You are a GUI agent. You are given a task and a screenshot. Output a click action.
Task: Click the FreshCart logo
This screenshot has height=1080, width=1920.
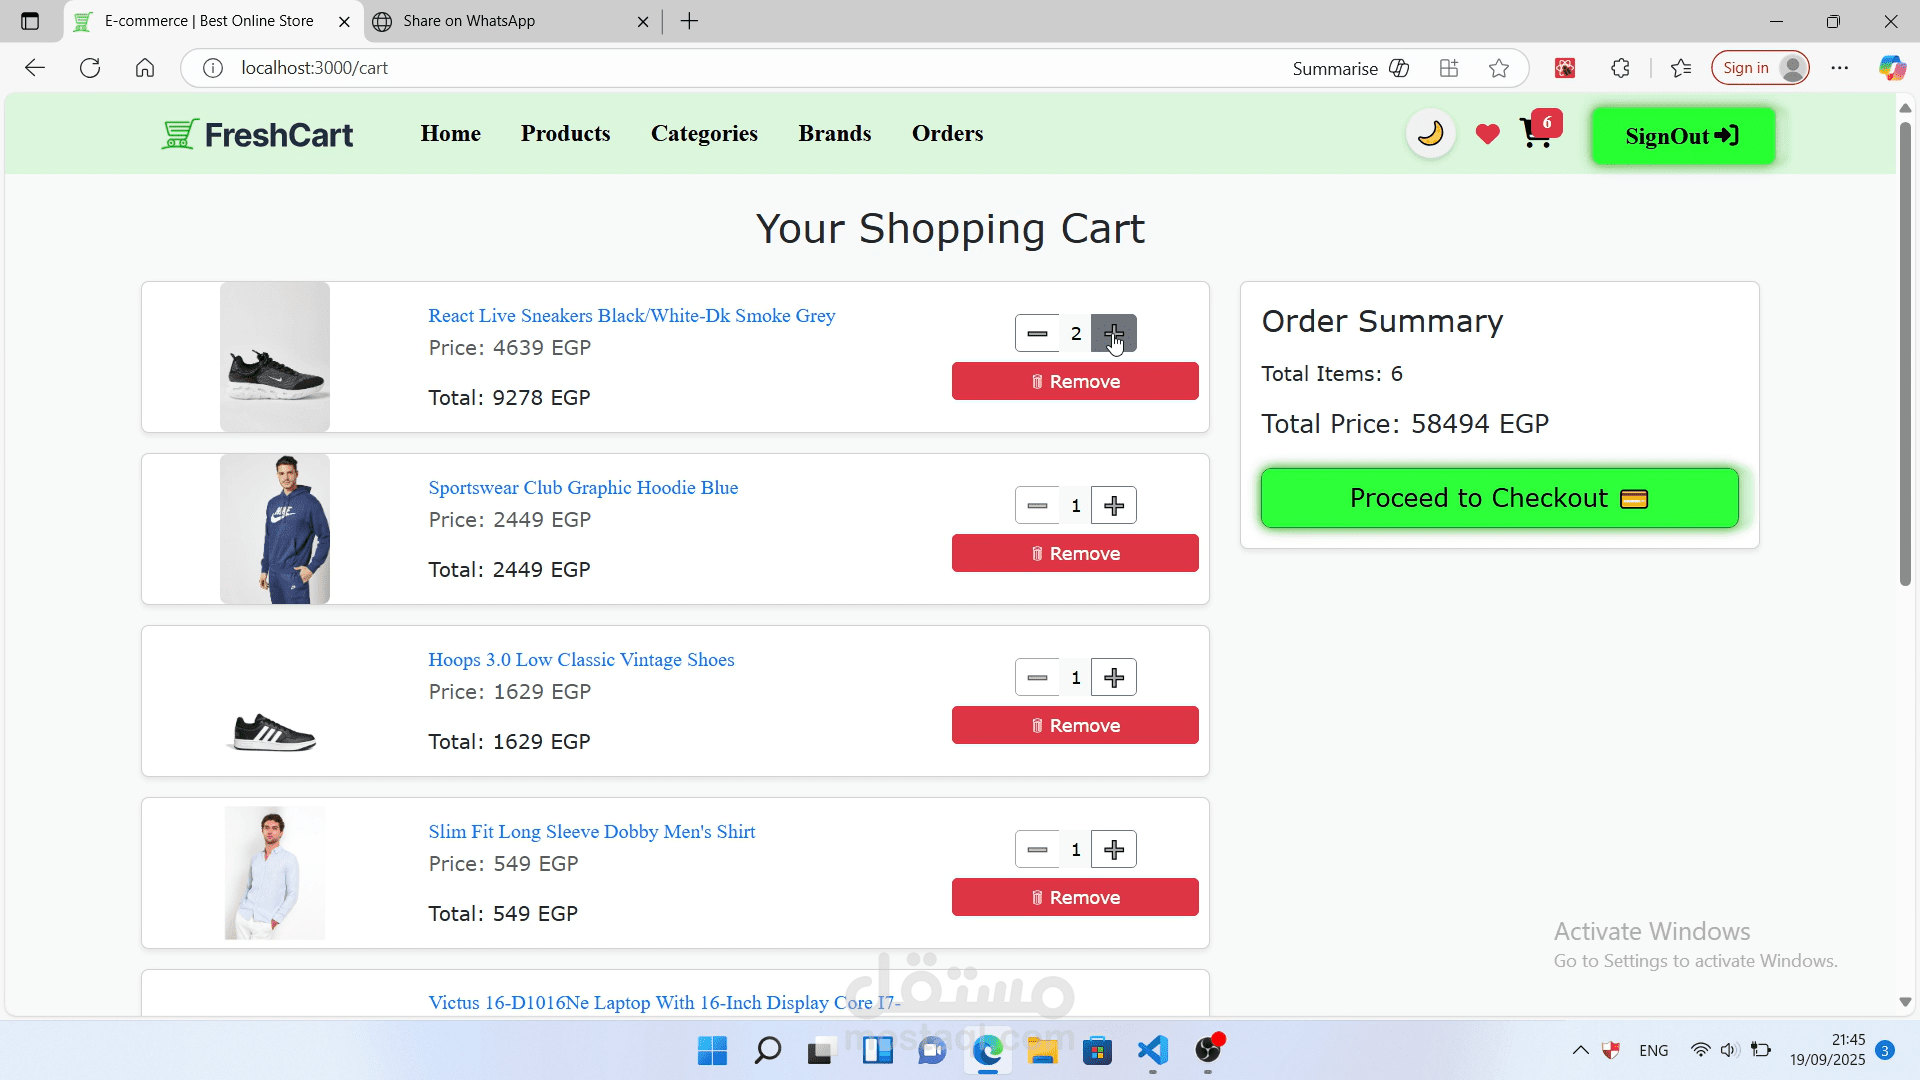[257, 134]
